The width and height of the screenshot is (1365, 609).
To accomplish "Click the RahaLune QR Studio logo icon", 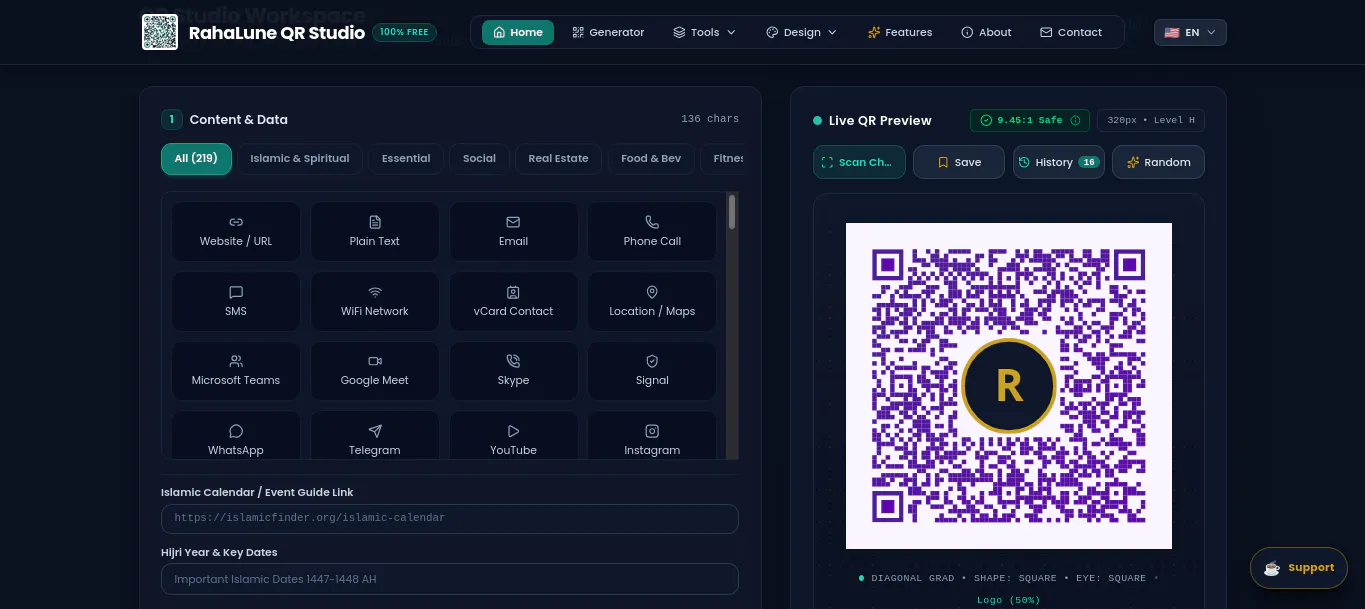I will pos(160,32).
